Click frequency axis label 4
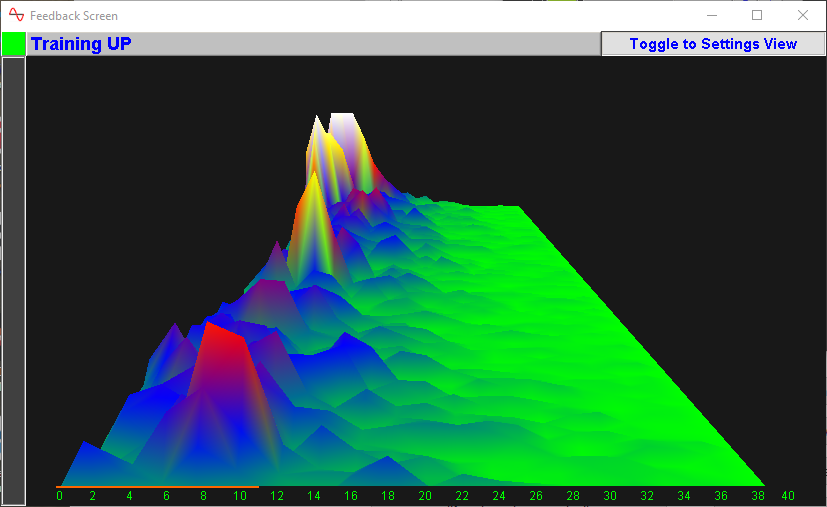Screen dimensions: 827x507 click(130, 496)
